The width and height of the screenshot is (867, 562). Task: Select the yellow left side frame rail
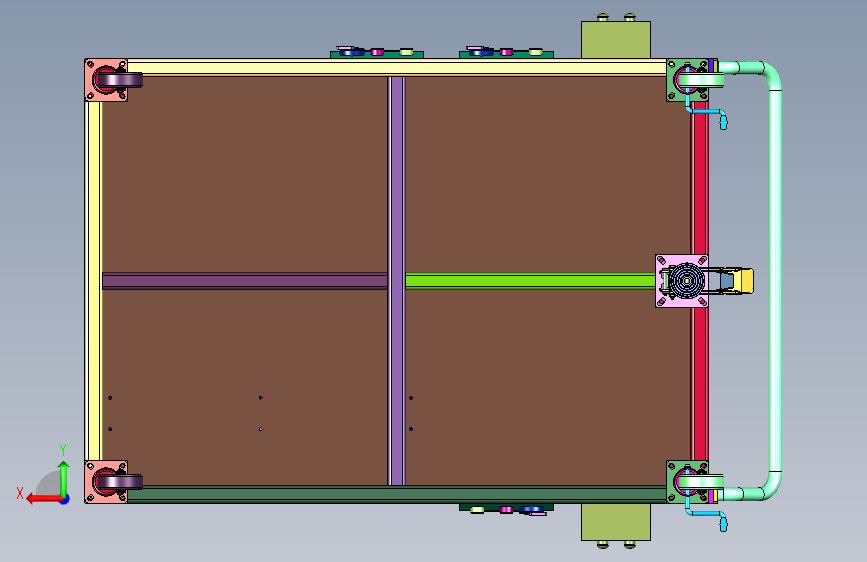coord(93,281)
